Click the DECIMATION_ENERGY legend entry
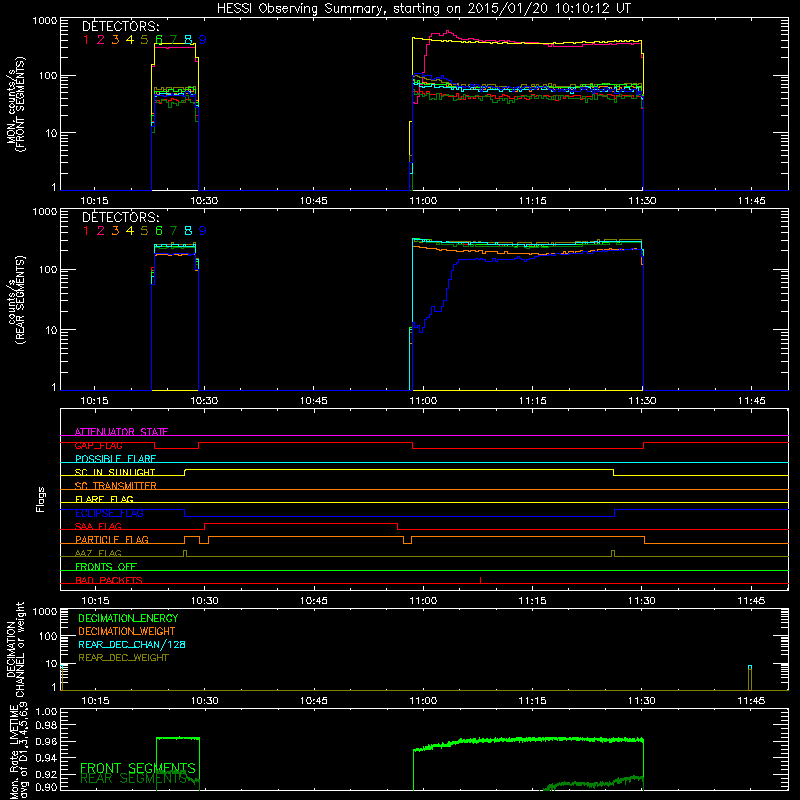The height and width of the screenshot is (800, 800). click(x=128, y=618)
